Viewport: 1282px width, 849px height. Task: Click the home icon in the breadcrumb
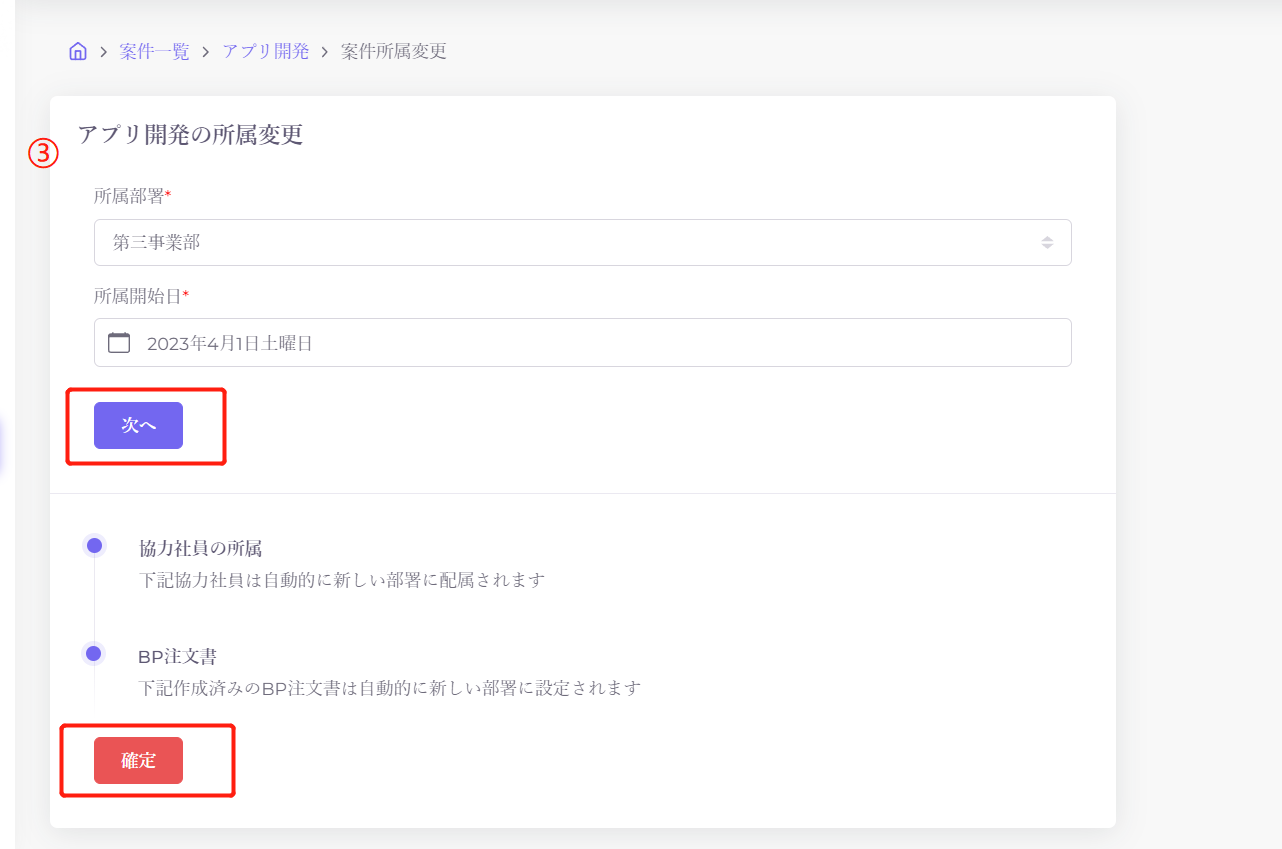click(x=78, y=52)
